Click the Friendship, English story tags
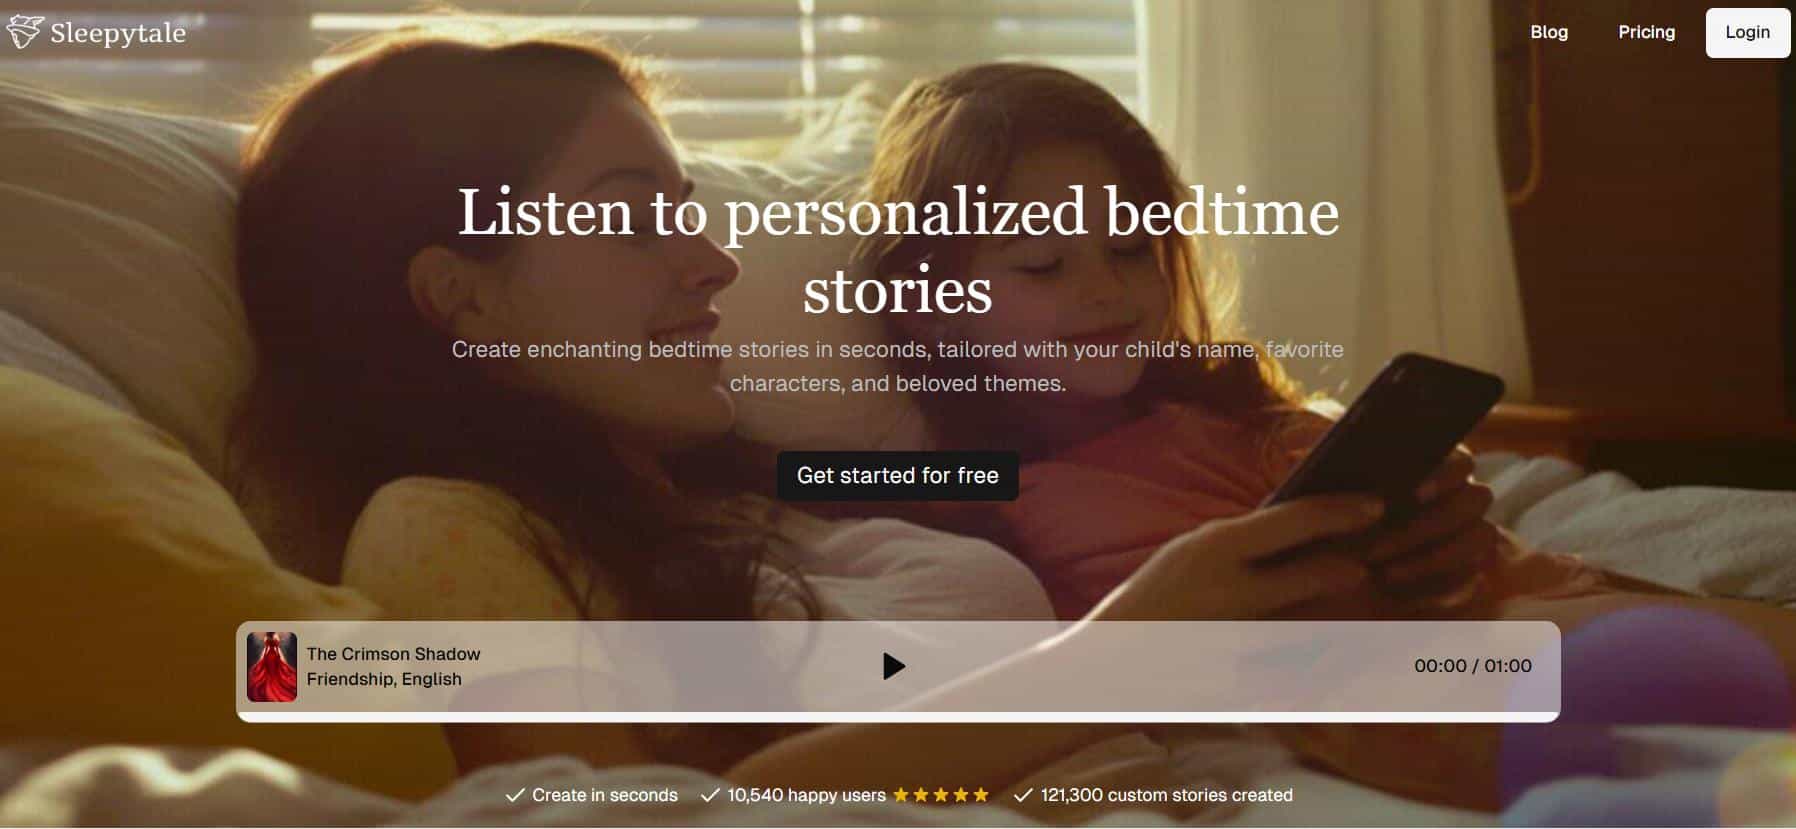Screen dimensions: 1796x829 point(384,679)
